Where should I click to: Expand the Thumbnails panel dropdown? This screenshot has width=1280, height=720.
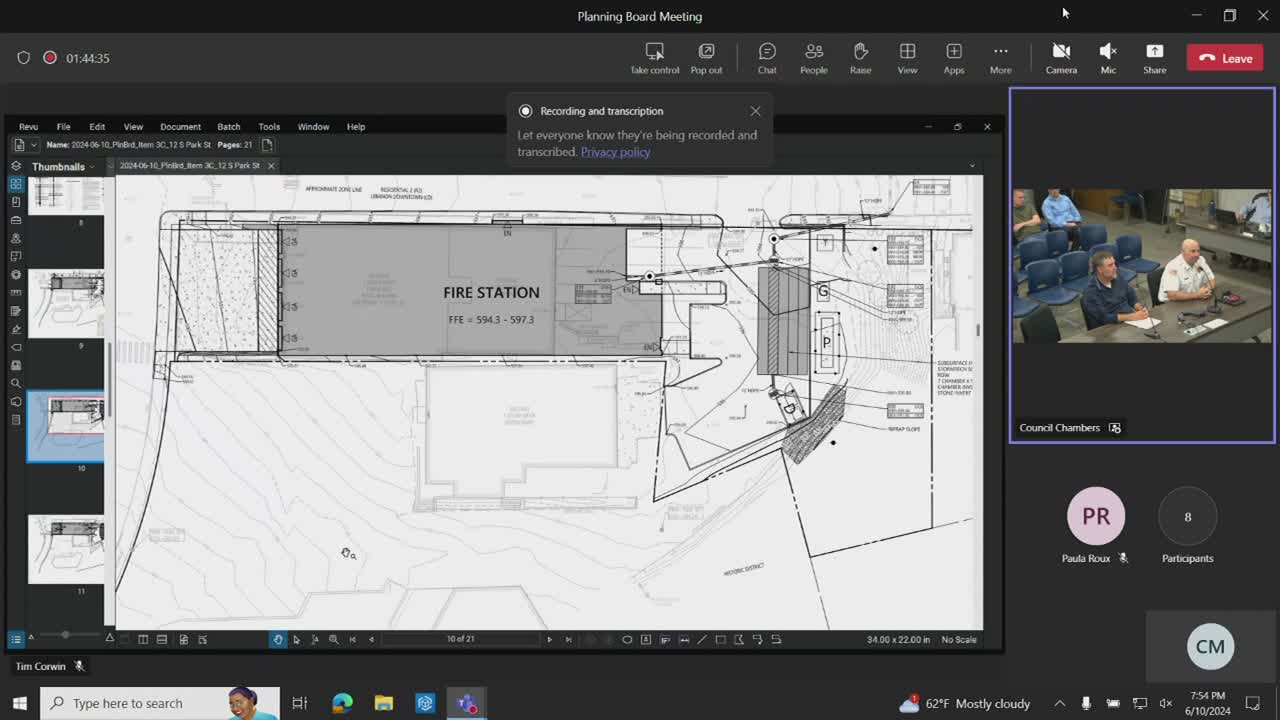click(92, 167)
